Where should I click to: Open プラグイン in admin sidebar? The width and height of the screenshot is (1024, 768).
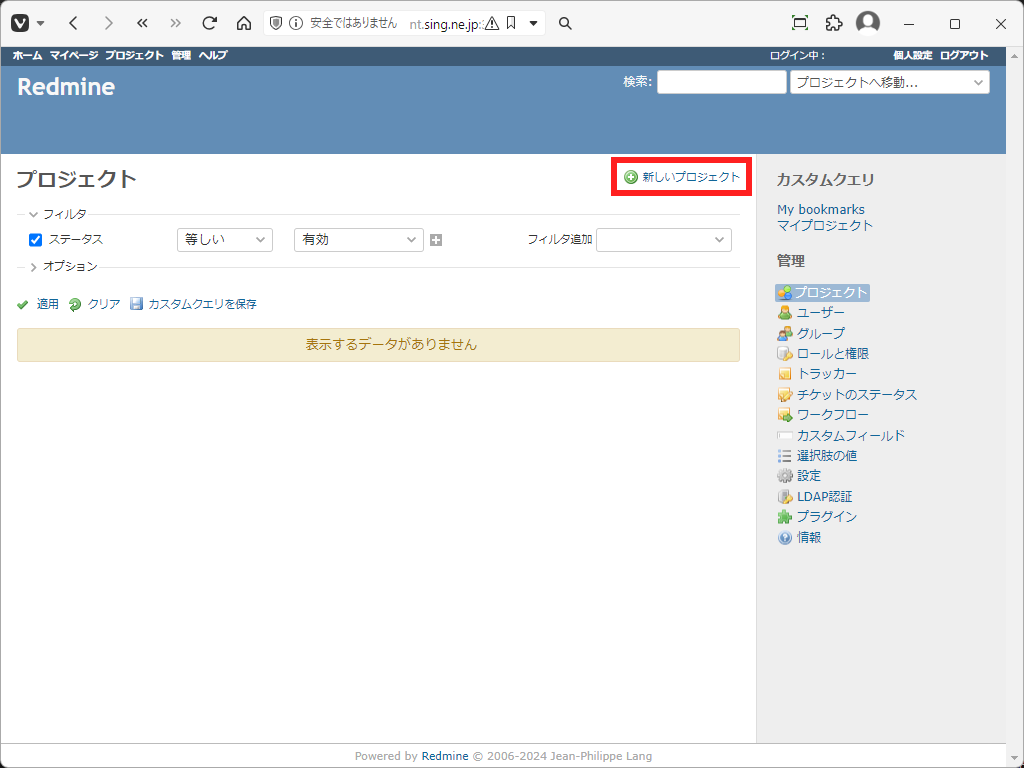(x=817, y=517)
